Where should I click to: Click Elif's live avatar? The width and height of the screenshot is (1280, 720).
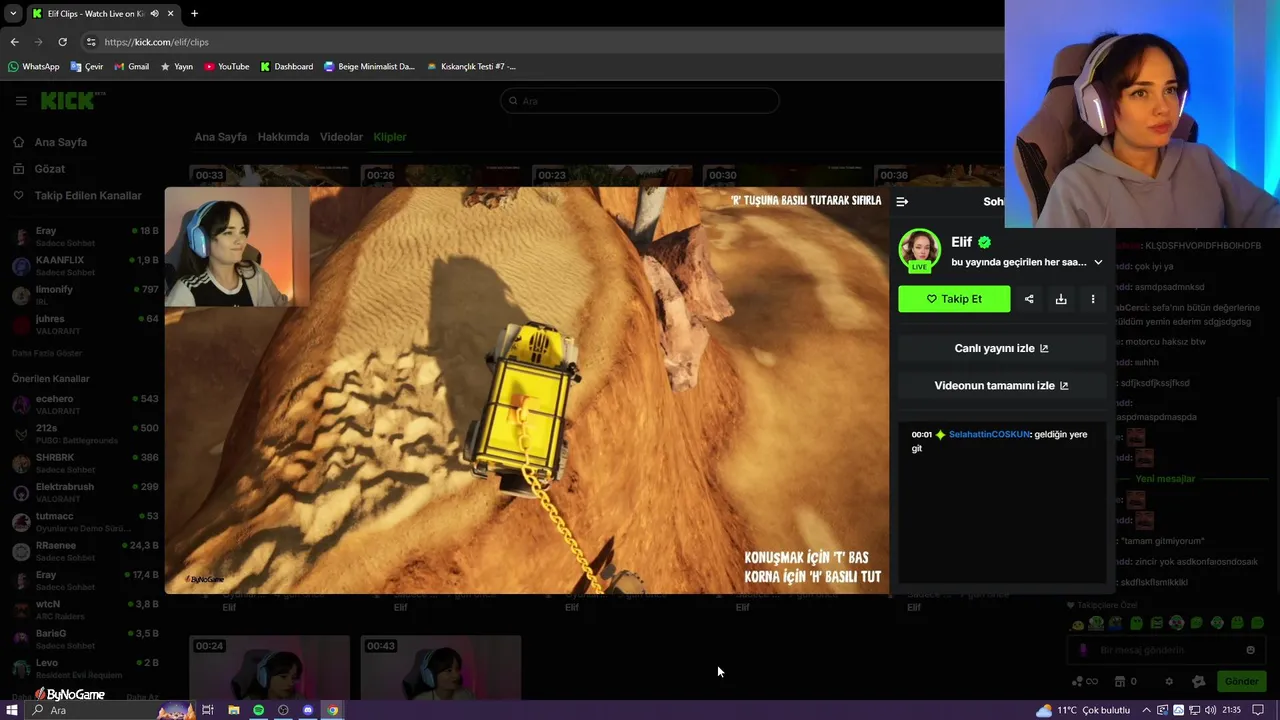coord(919,250)
